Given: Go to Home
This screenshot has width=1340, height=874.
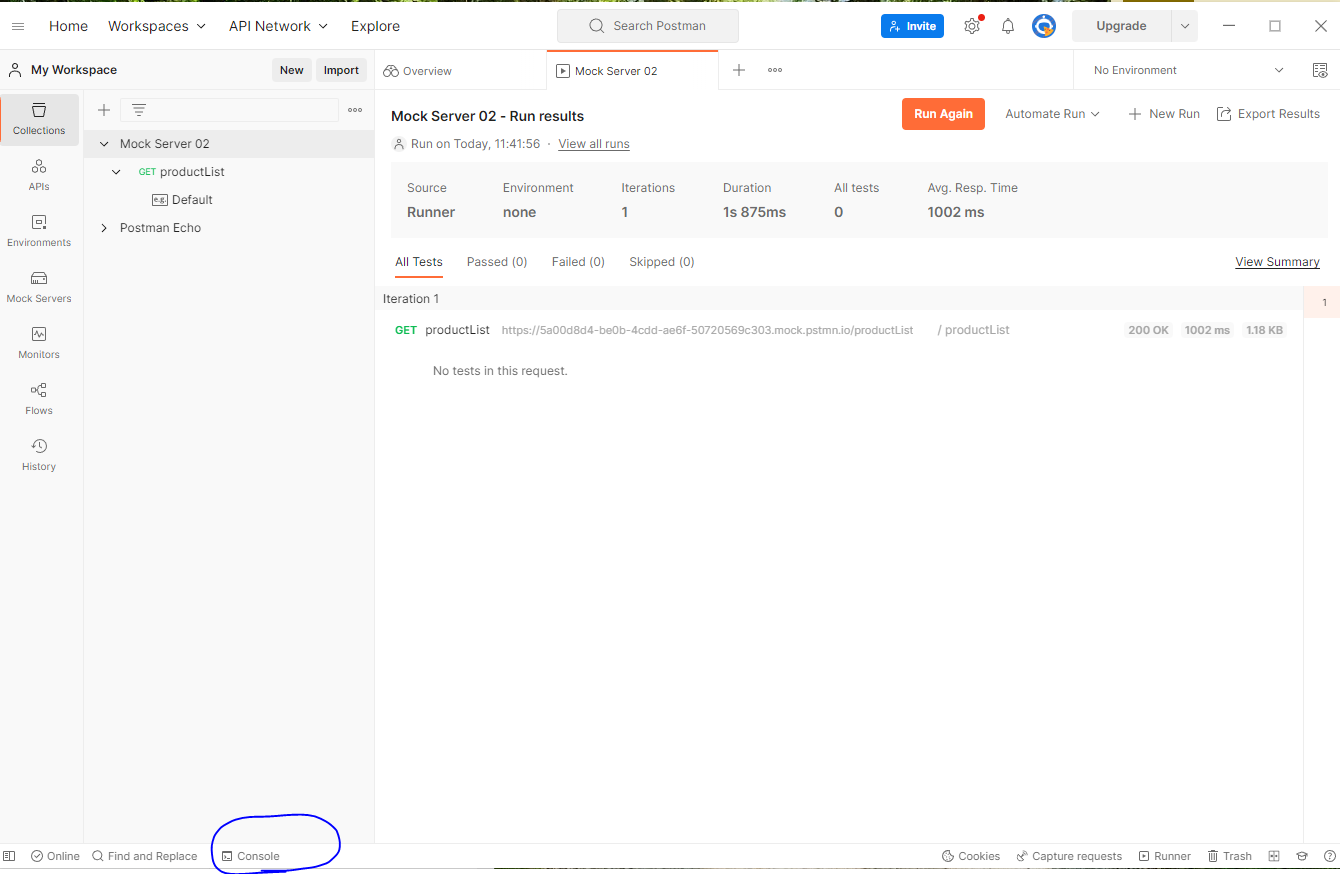Looking at the screenshot, I should click(69, 26).
